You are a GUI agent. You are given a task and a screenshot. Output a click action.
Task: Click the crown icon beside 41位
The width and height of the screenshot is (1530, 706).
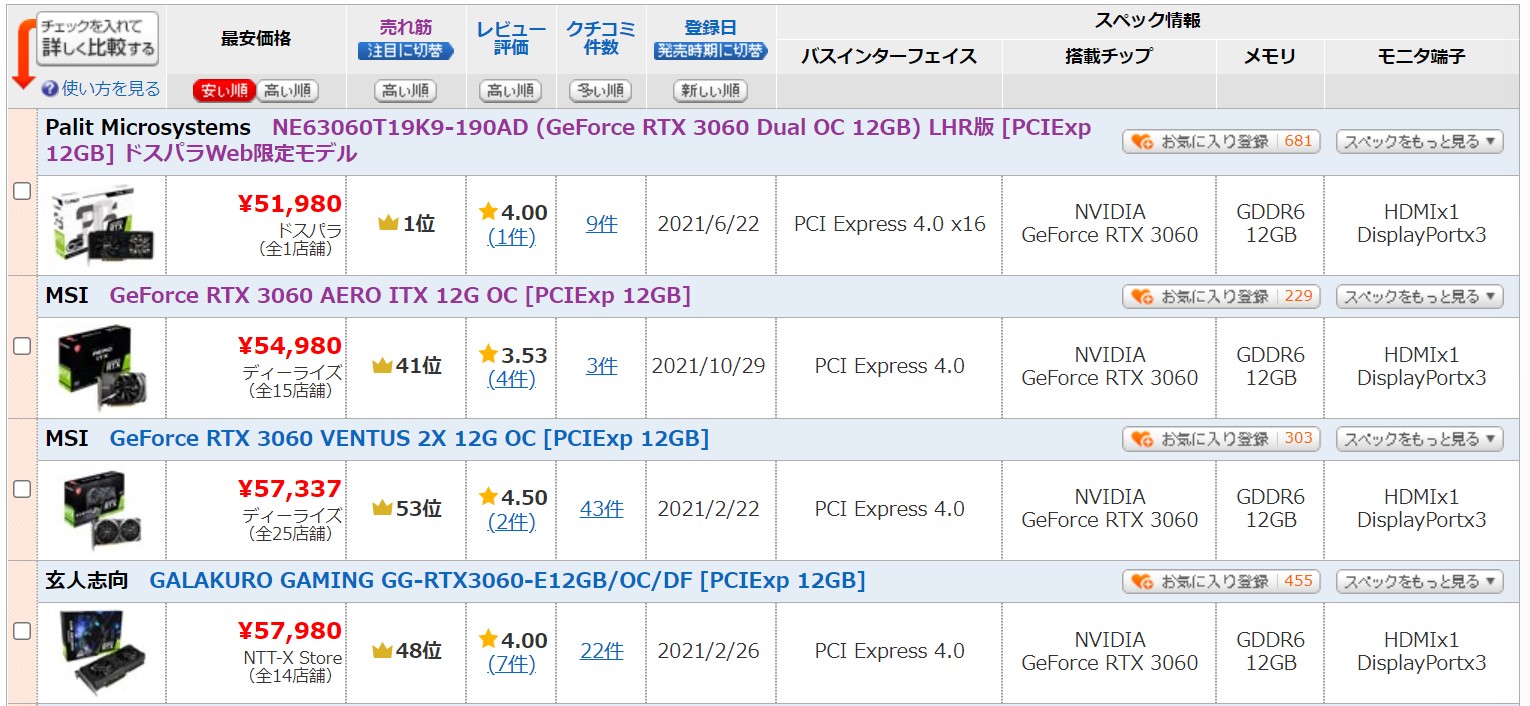point(382,366)
